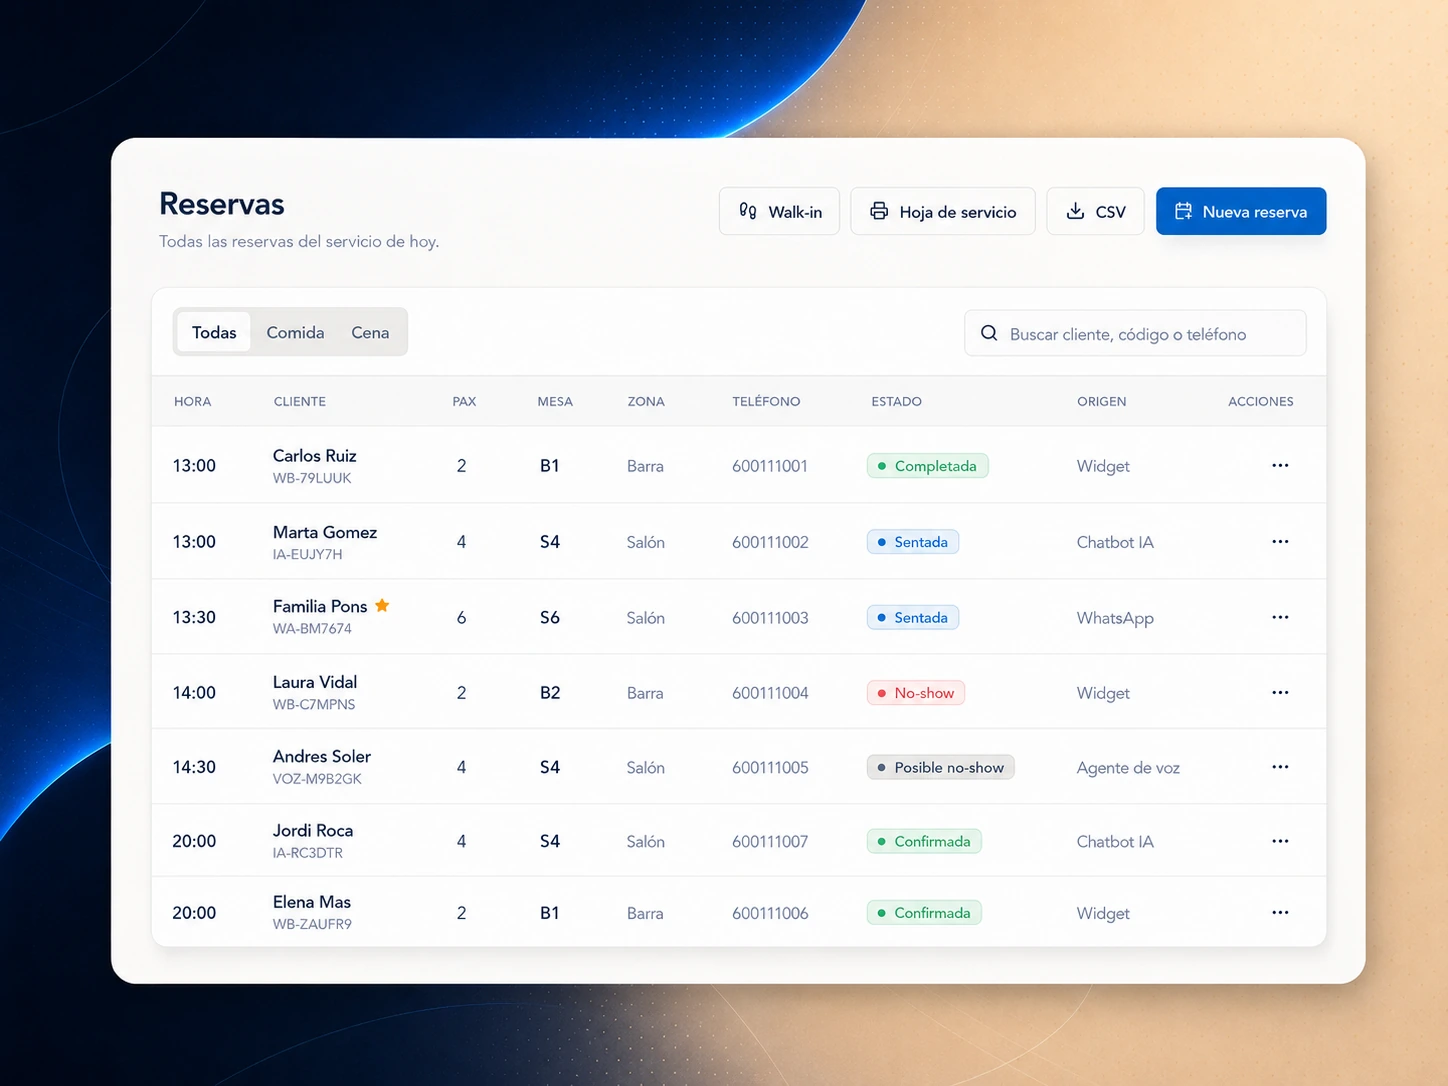
Task: Switch to the Cena tab
Action: tap(370, 332)
